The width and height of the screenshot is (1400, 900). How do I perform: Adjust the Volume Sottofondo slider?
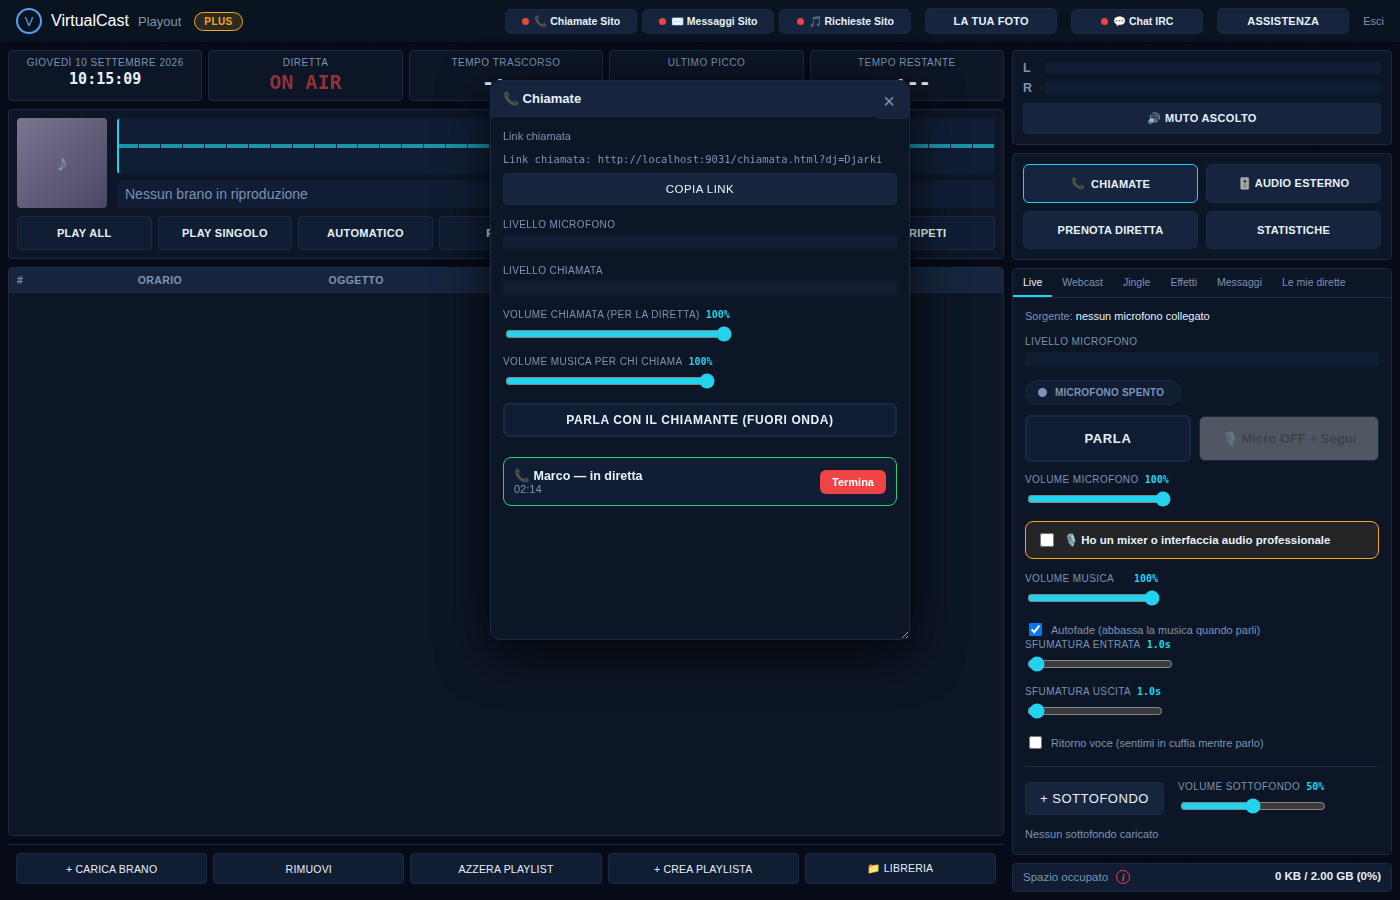coord(1253,806)
